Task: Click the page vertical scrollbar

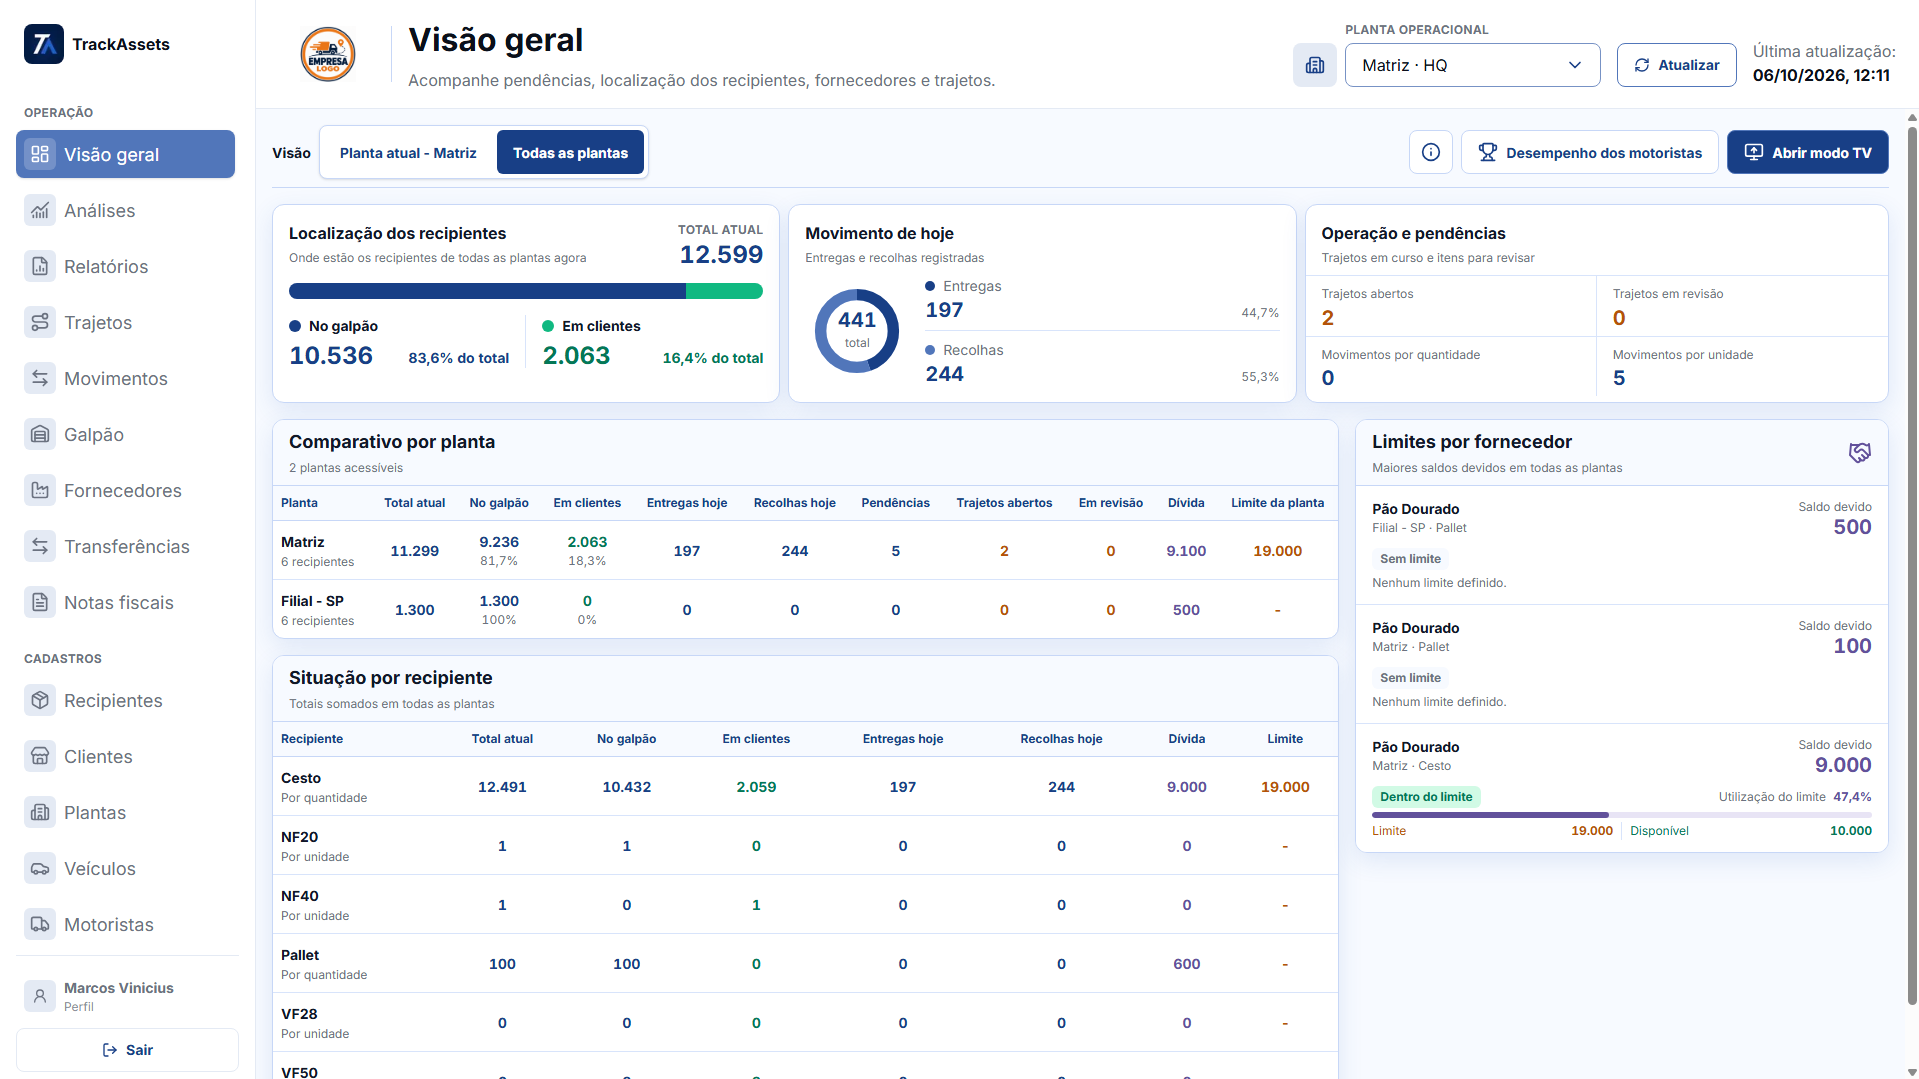Action: click(x=1912, y=566)
